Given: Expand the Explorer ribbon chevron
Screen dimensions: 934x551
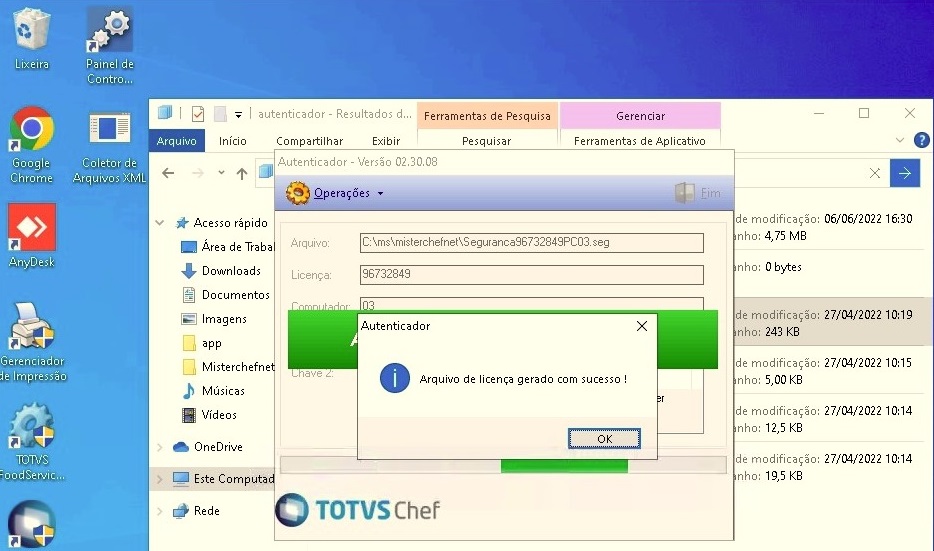Looking at the screenshot, I should coord(899,141).
